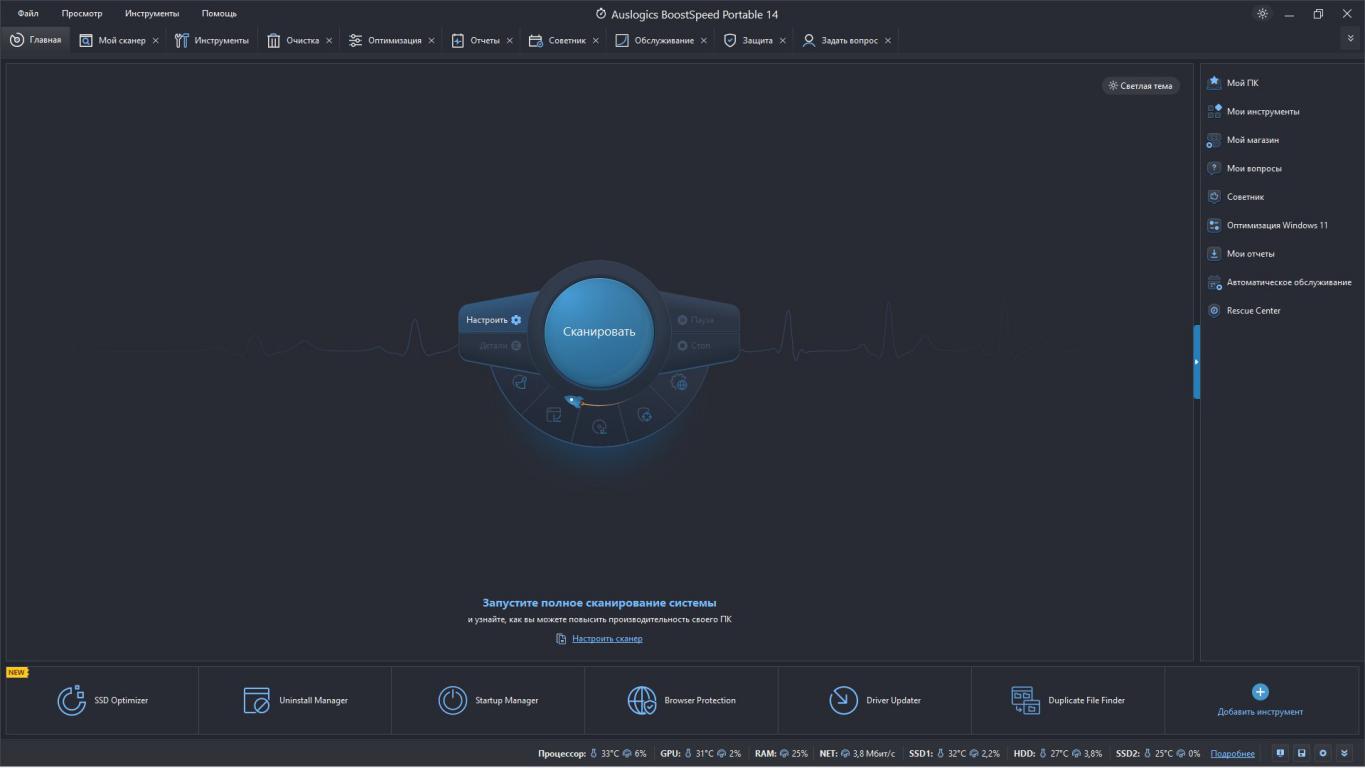The width and height of the screenshot is (1365, 768).
Task: Toggle the theme icon in title bar
Action: [x=1262, y=14]
